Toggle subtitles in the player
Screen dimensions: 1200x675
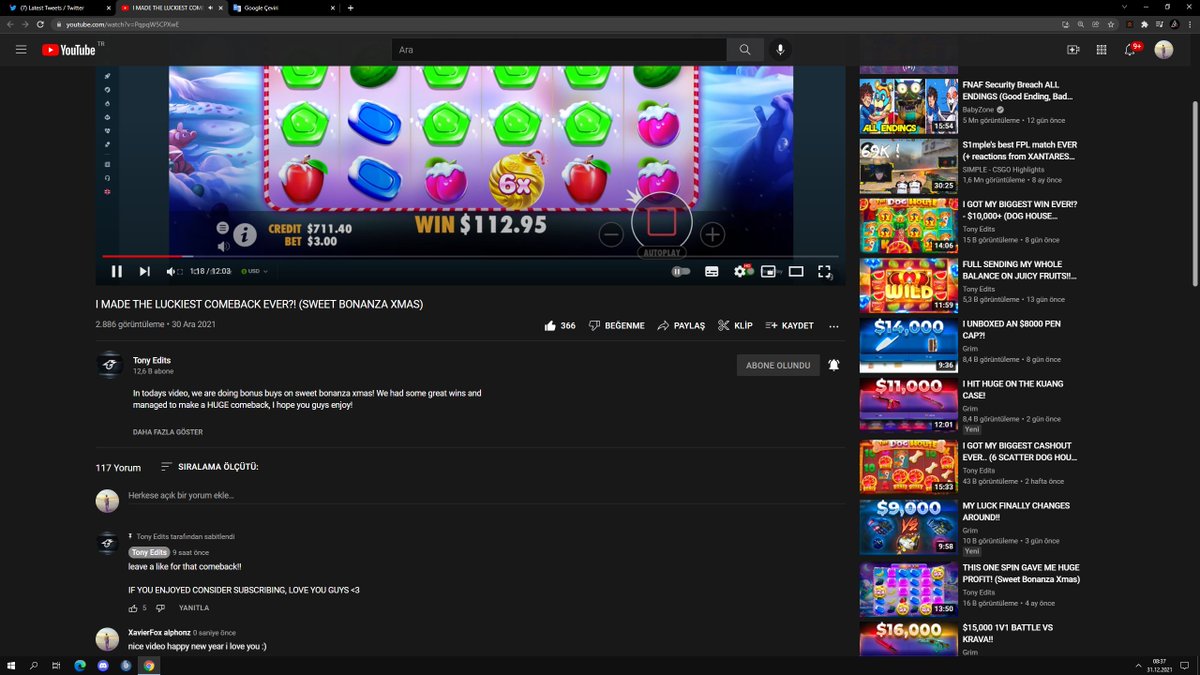[711, 271]
